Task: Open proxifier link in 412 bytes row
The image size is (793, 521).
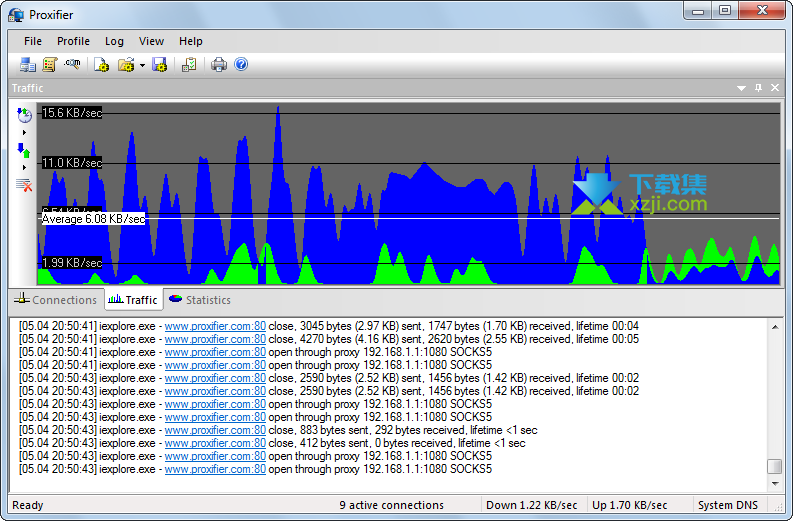Action: (x=215, y=443)
